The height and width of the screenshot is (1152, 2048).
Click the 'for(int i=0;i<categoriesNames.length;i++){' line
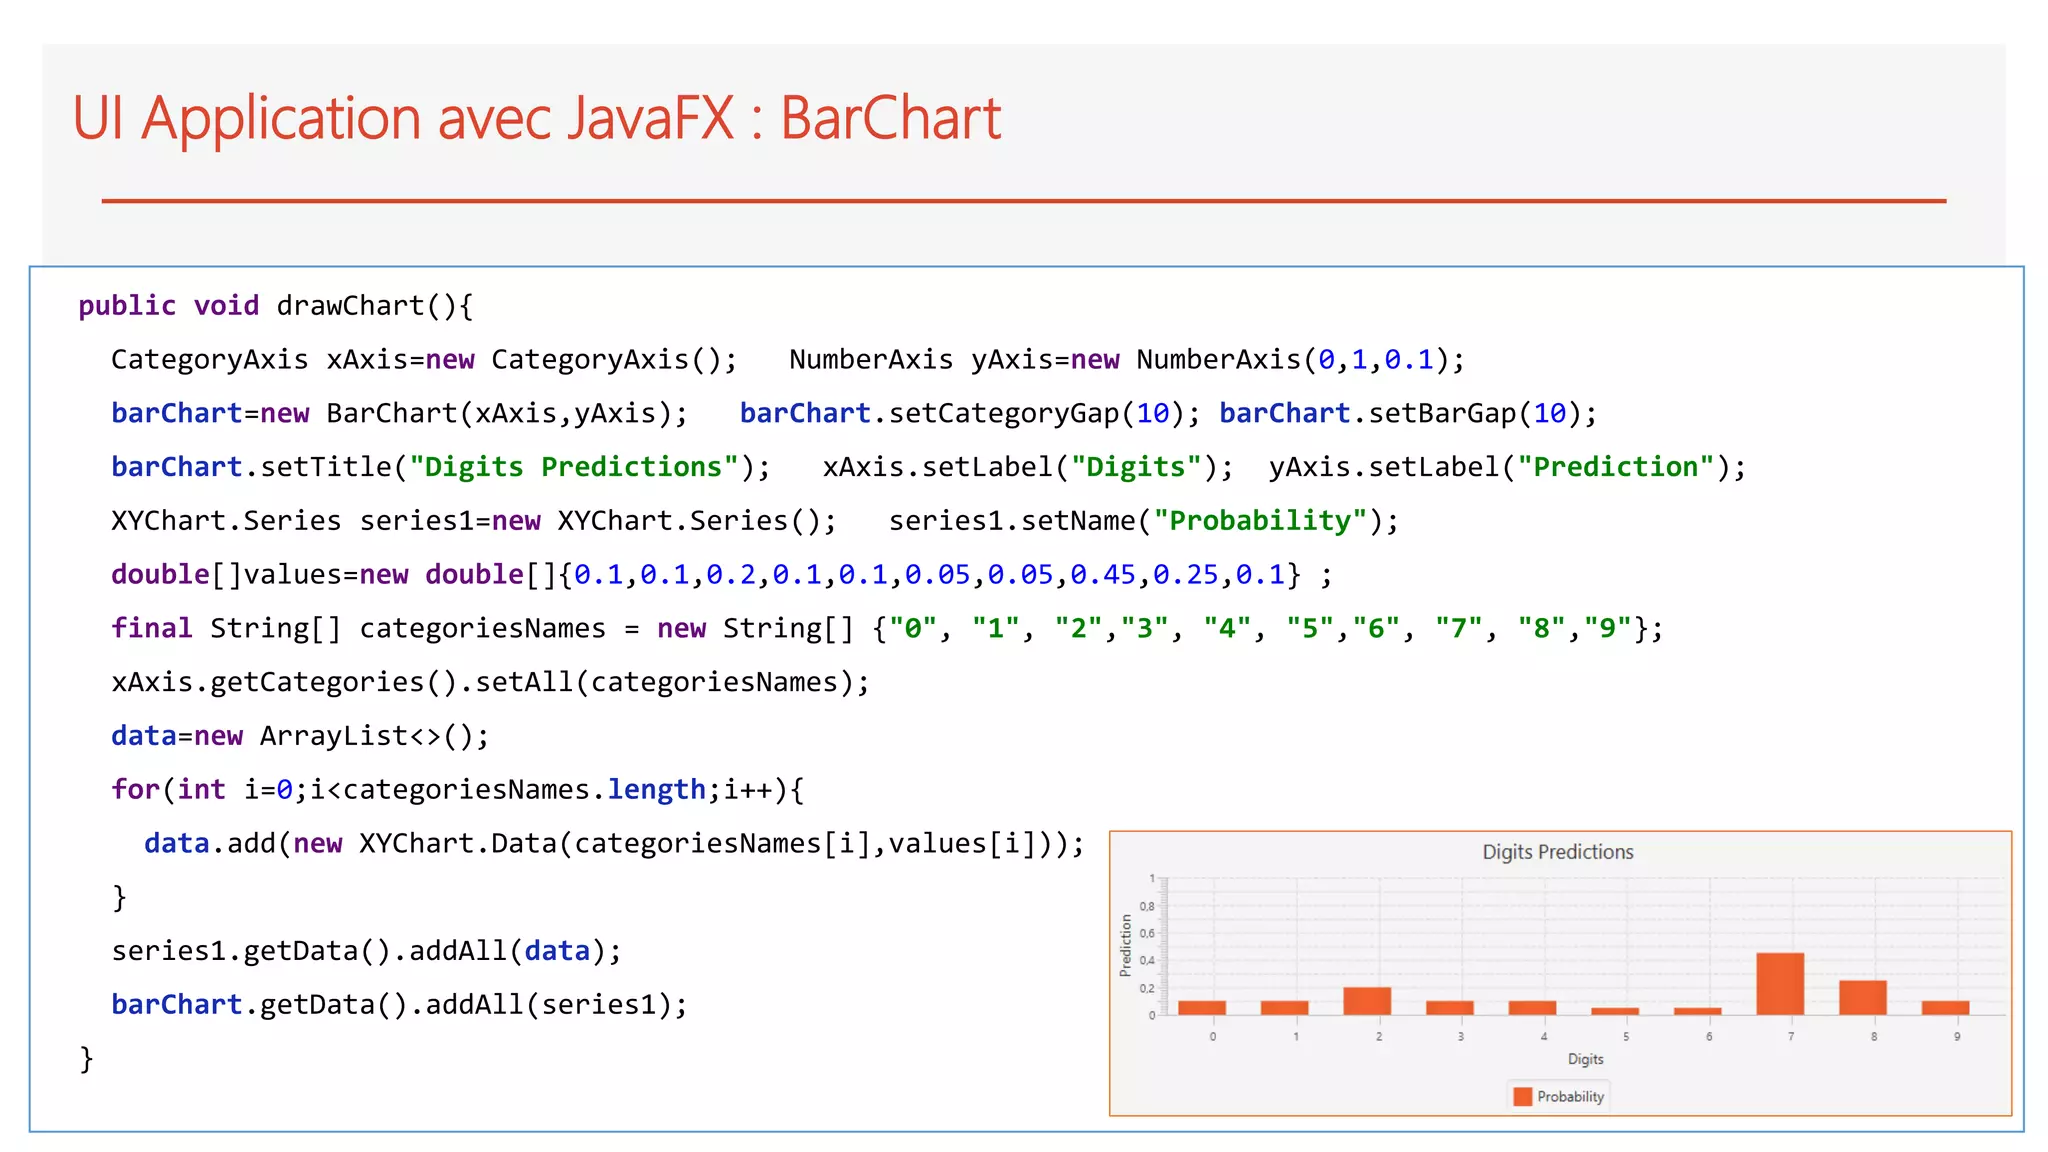pos(457,790)
